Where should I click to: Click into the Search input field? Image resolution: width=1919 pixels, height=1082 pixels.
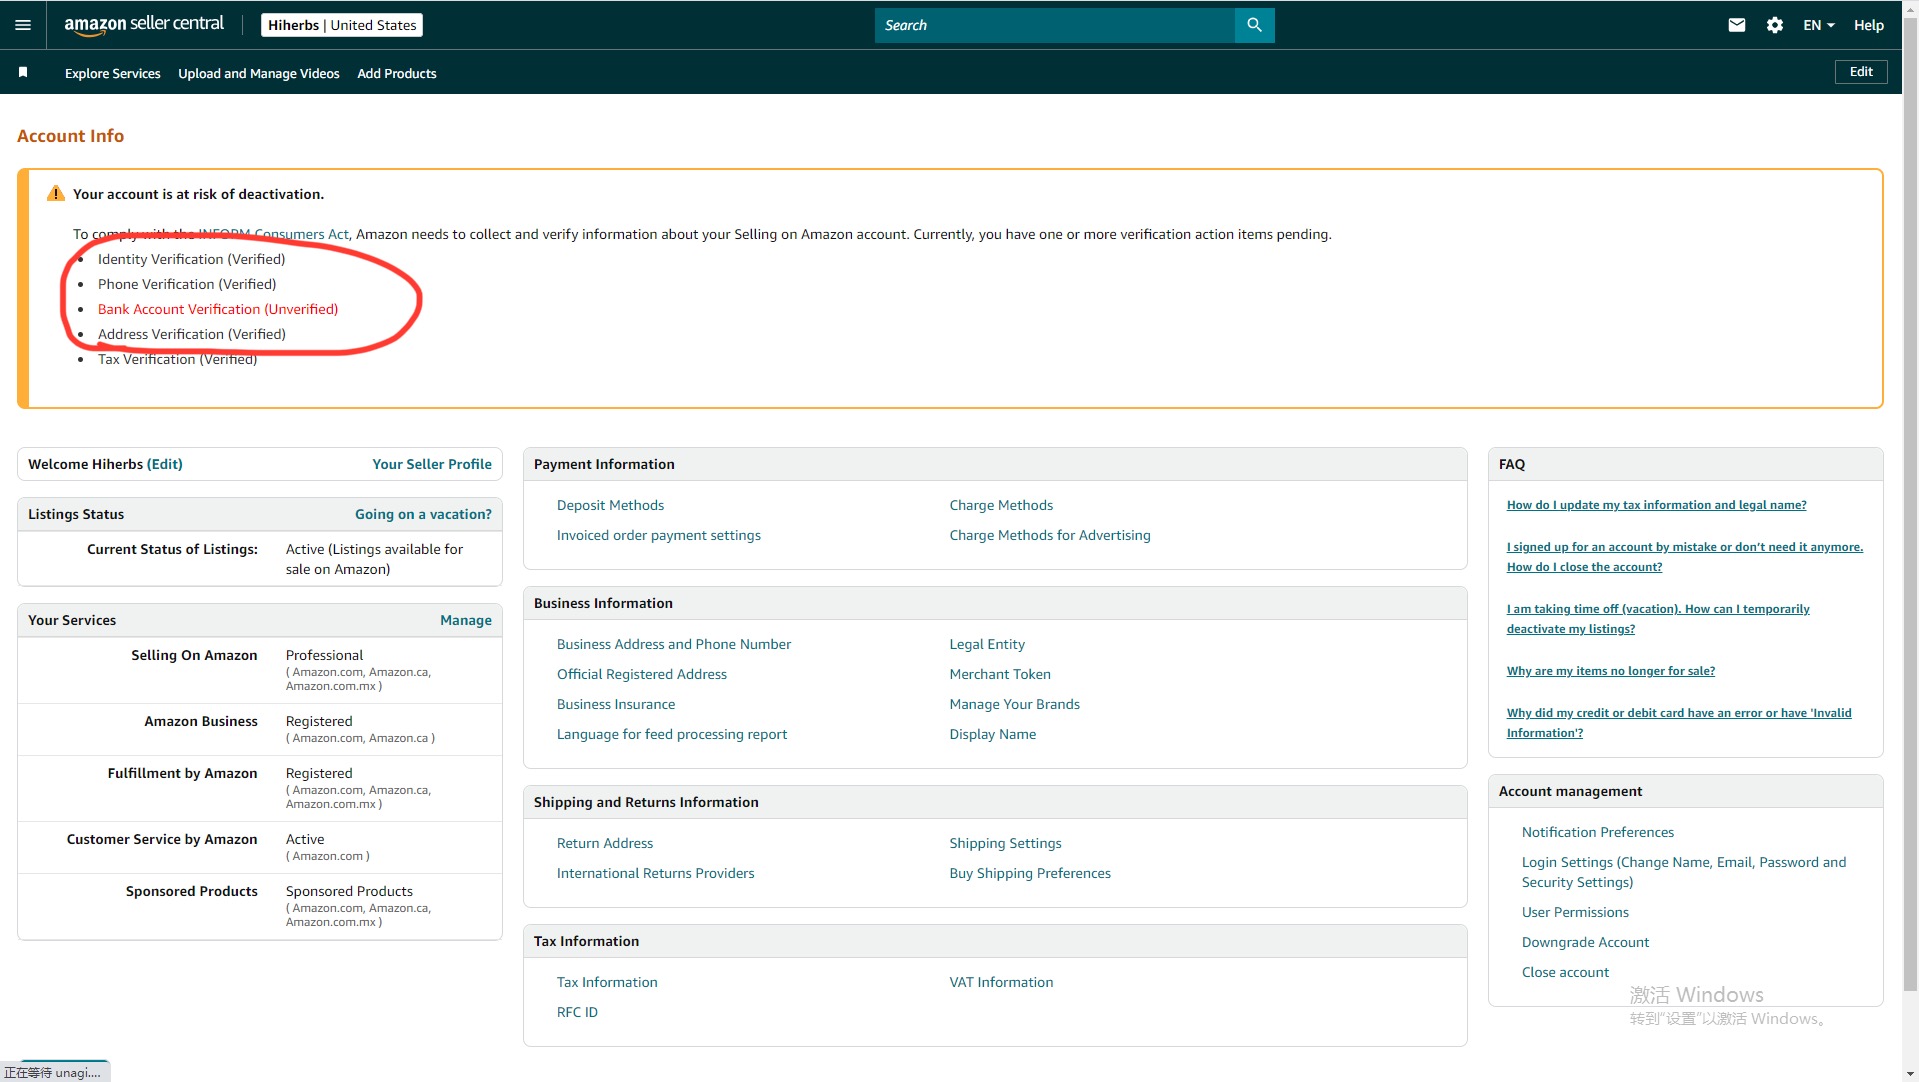click(1055, 25)
